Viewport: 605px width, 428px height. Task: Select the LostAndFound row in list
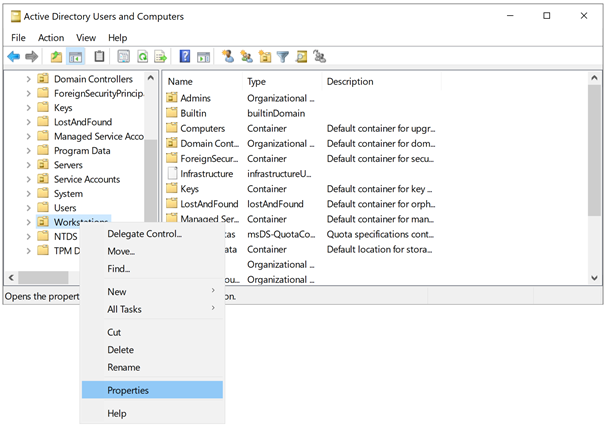[x=301, y=204]
